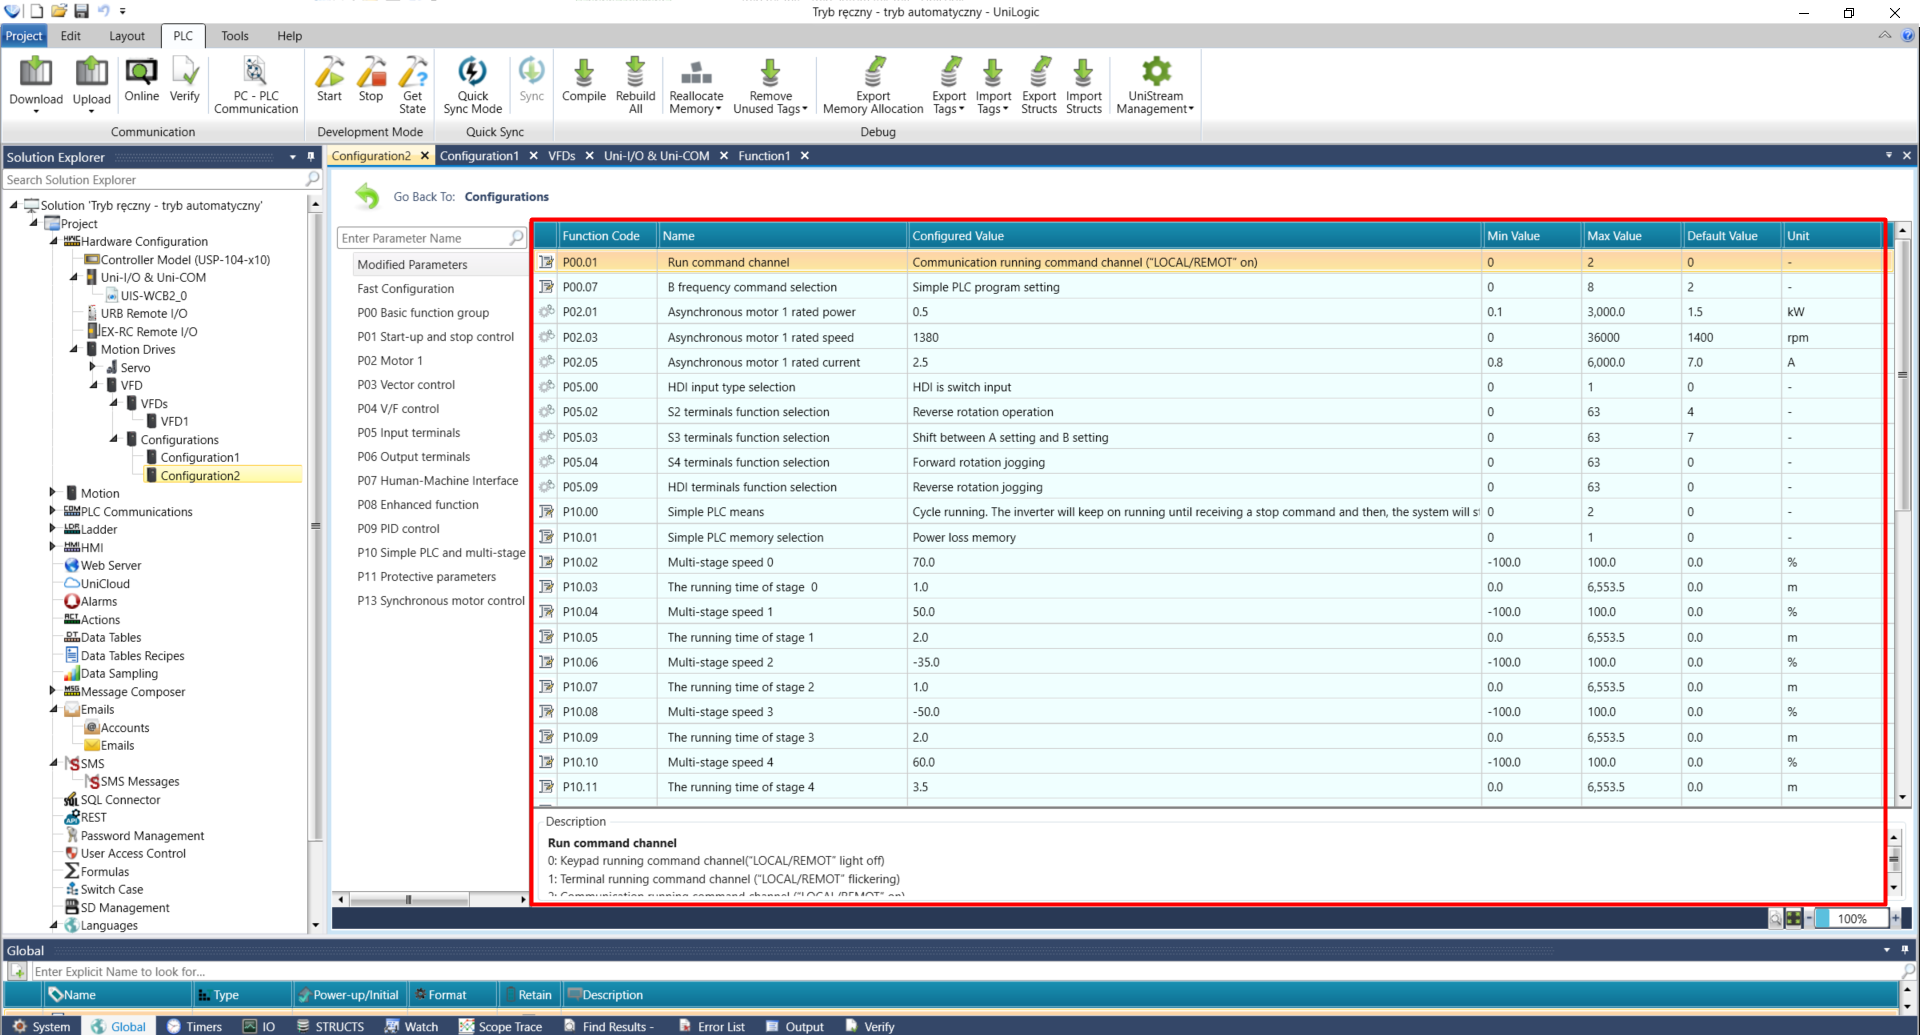
Task: Open the Tools menu
Action: pyautogui.click(x=235, y=36)
